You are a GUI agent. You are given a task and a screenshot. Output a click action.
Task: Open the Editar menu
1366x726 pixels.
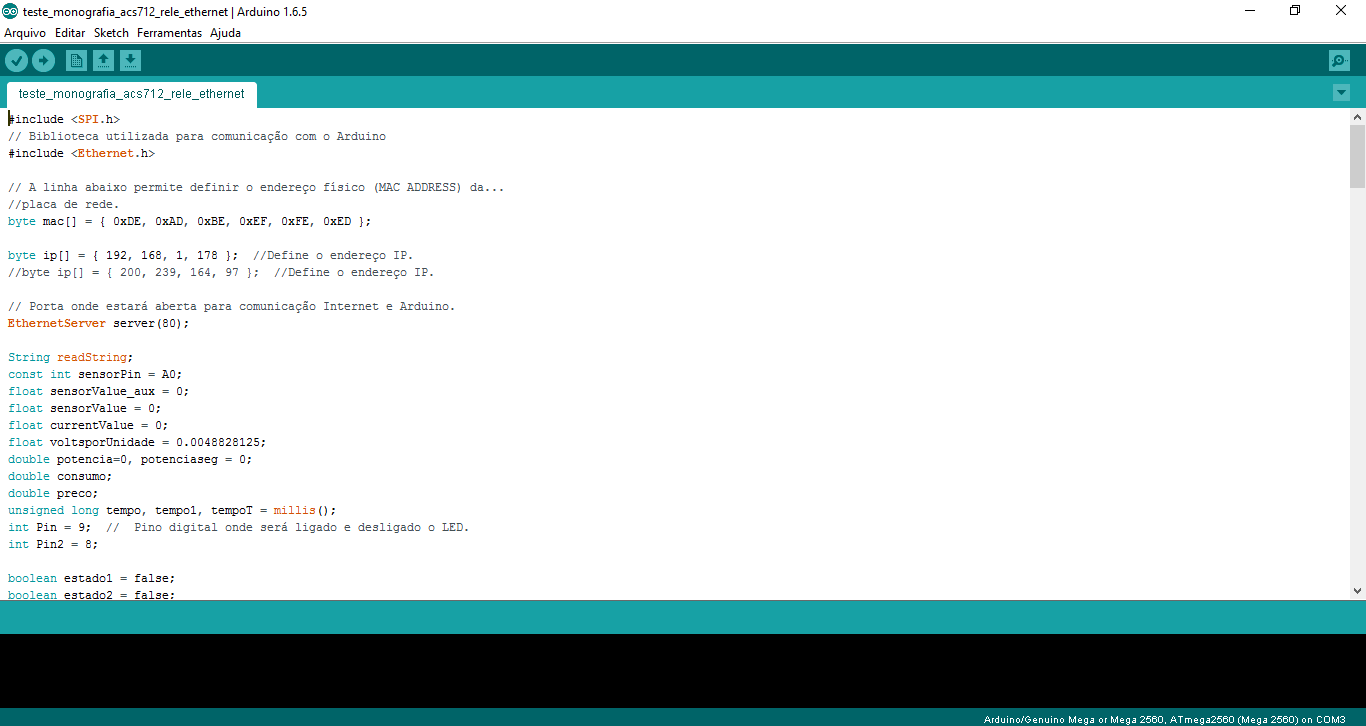(x=70, y=33)
